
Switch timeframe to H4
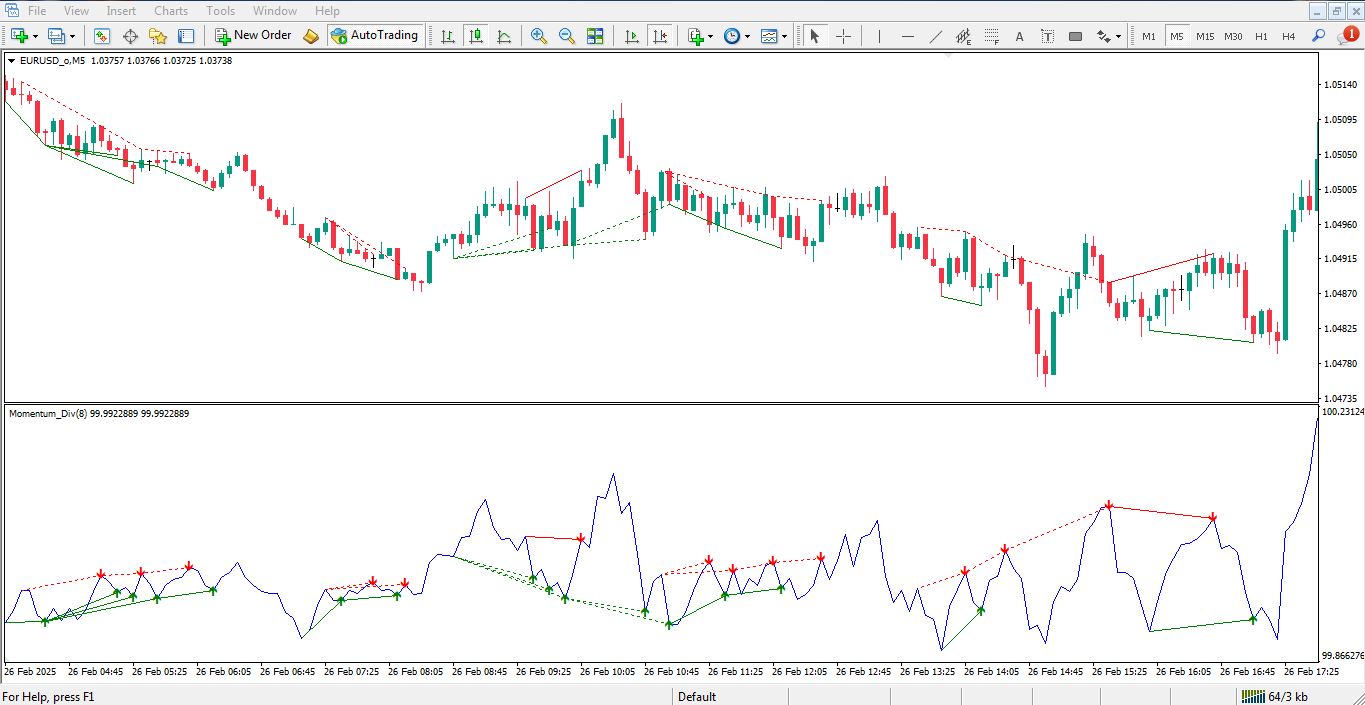tap(1289, 36)
